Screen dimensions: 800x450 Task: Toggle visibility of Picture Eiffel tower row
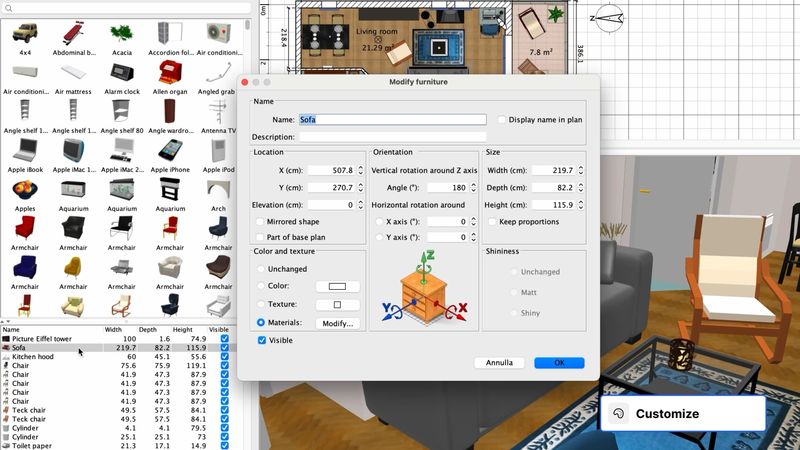pos(224,339)
